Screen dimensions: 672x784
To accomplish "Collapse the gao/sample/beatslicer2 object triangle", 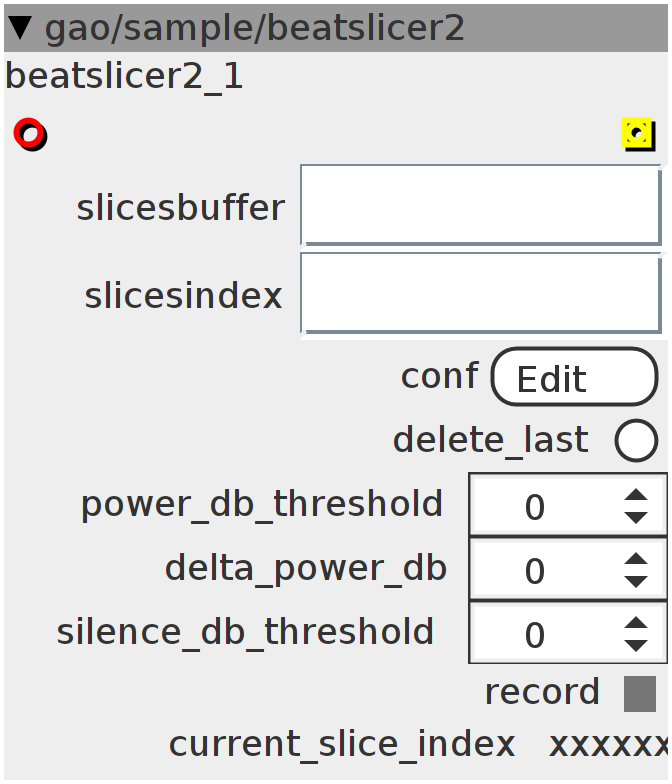I will point(22,28).
